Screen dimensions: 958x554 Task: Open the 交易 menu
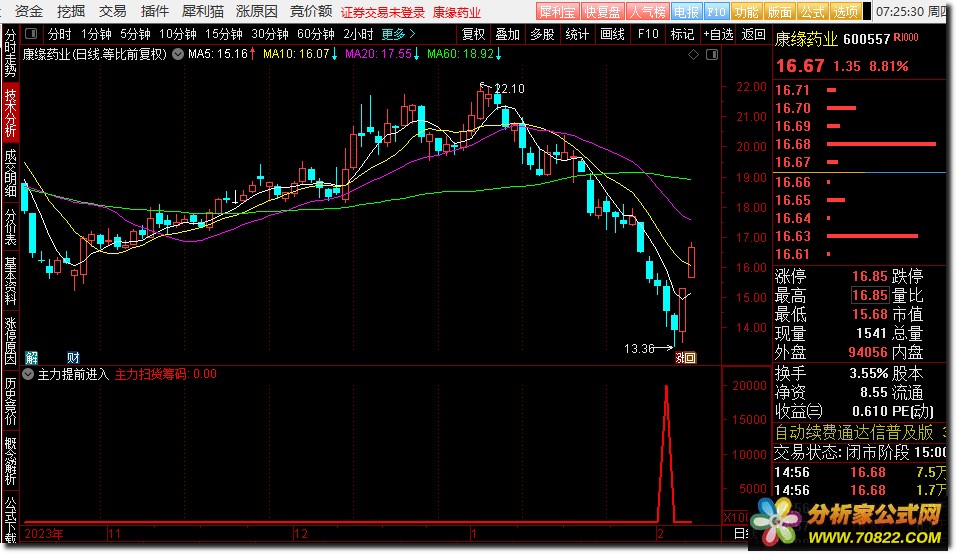(112, 11)
